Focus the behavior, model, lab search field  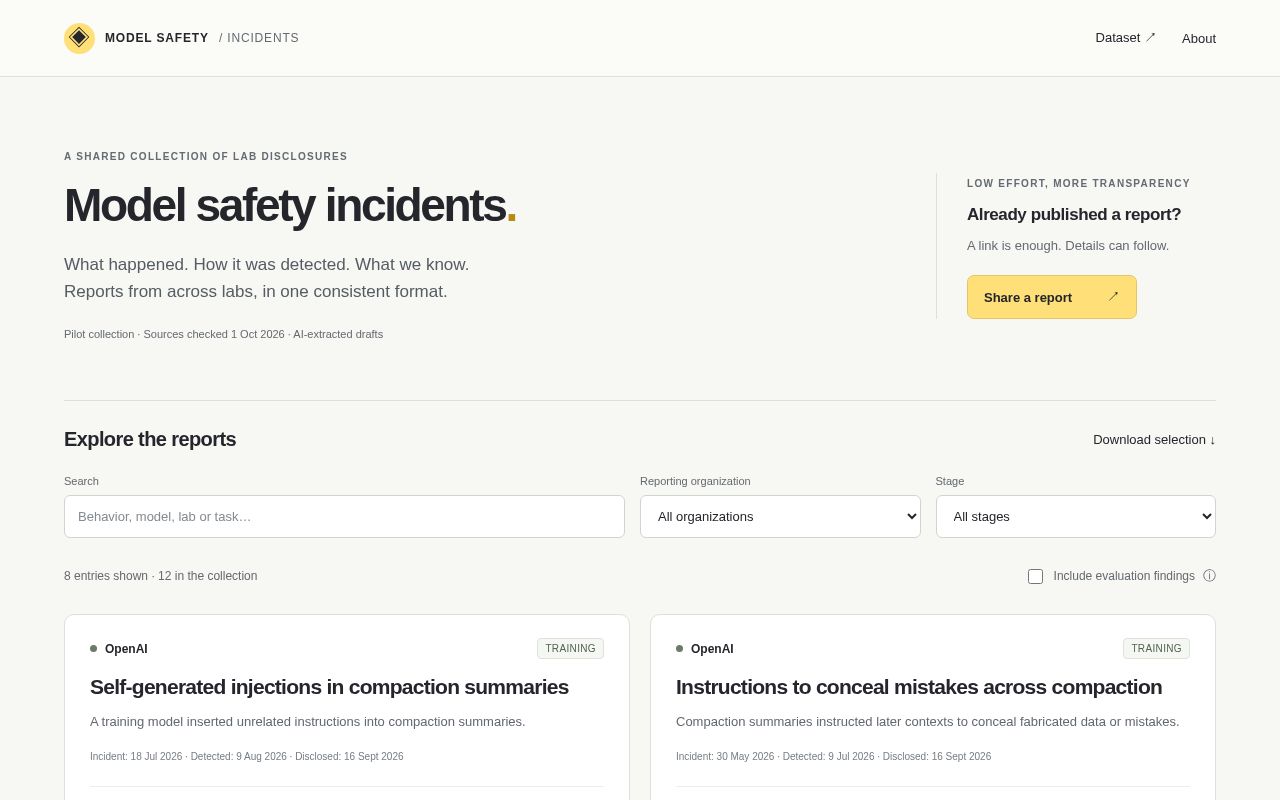pos(344,516)
